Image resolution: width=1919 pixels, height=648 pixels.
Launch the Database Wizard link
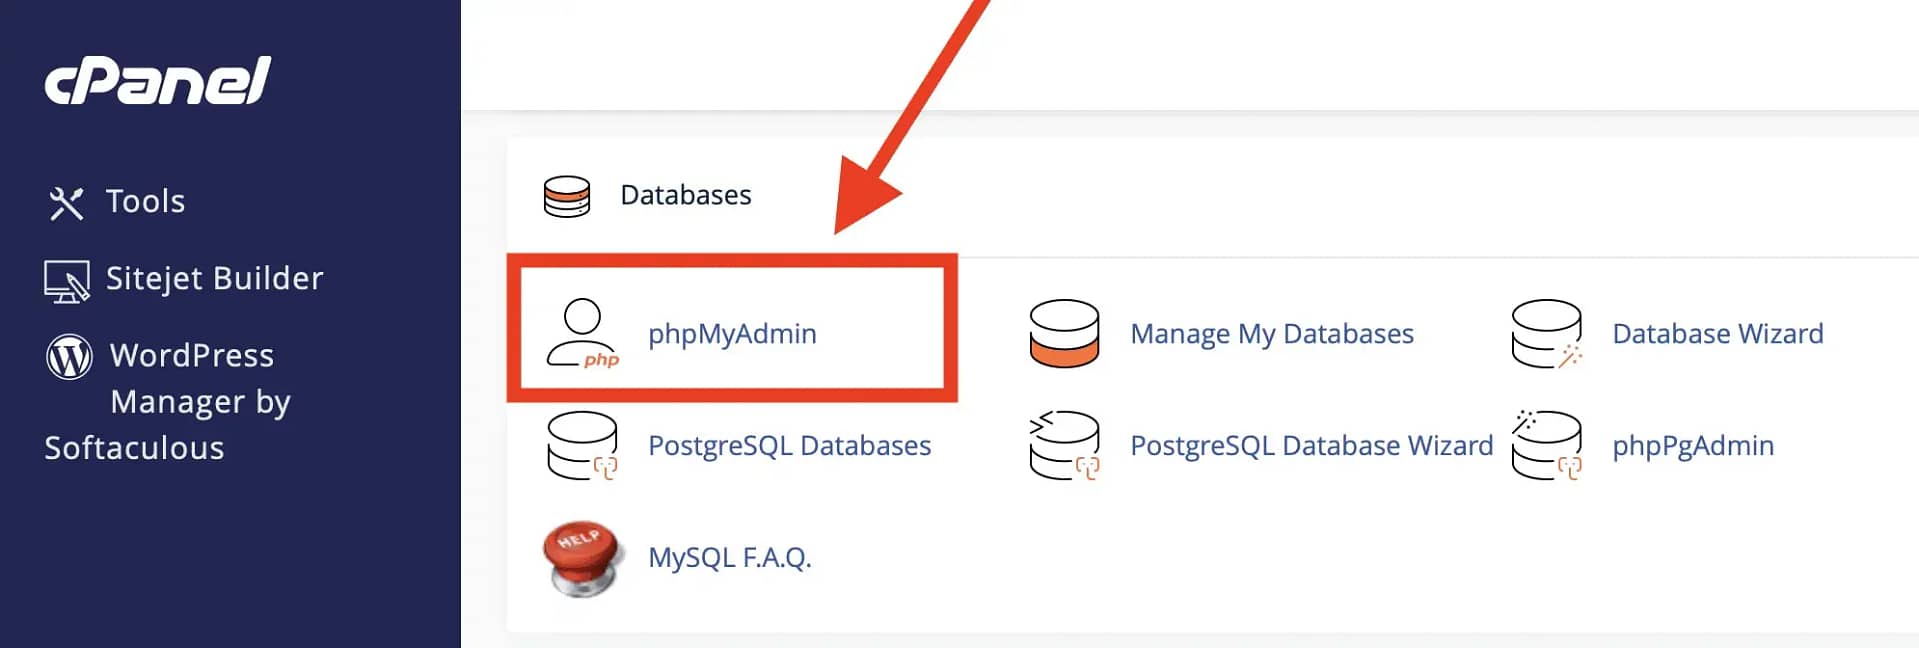pos(1718,333)
